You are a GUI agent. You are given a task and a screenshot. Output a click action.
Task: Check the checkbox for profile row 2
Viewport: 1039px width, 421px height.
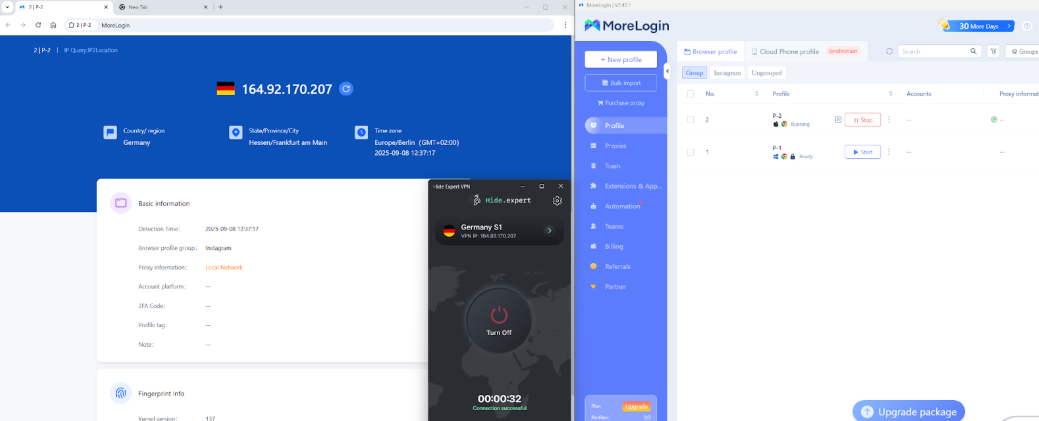coord(690,120)
